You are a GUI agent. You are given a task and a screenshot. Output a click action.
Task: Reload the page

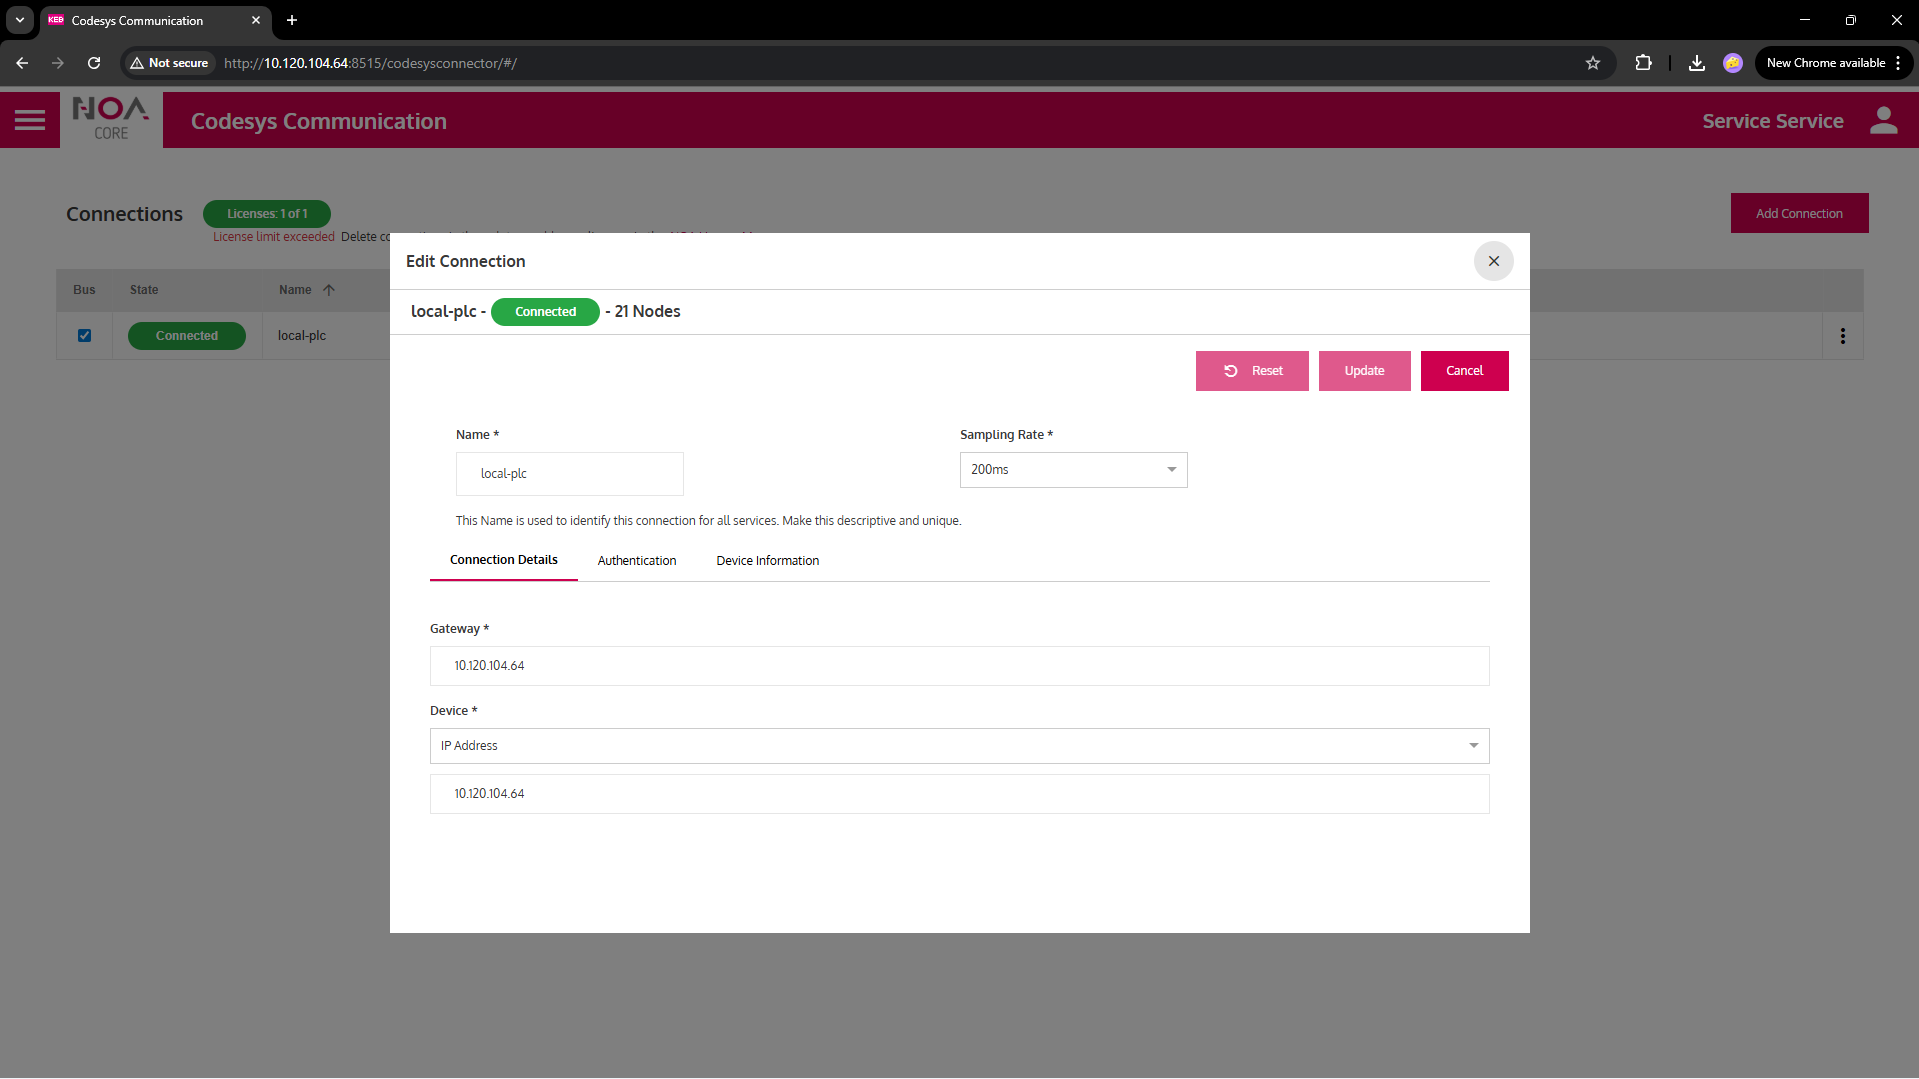tap(94, 63)
